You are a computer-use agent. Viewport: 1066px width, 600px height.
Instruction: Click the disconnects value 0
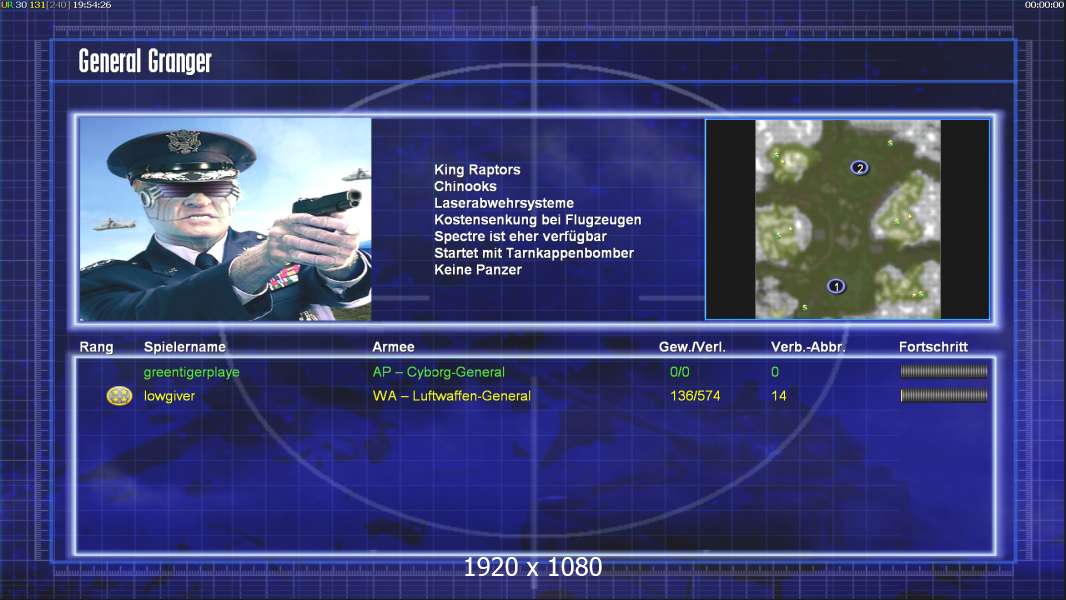[775, 372]
